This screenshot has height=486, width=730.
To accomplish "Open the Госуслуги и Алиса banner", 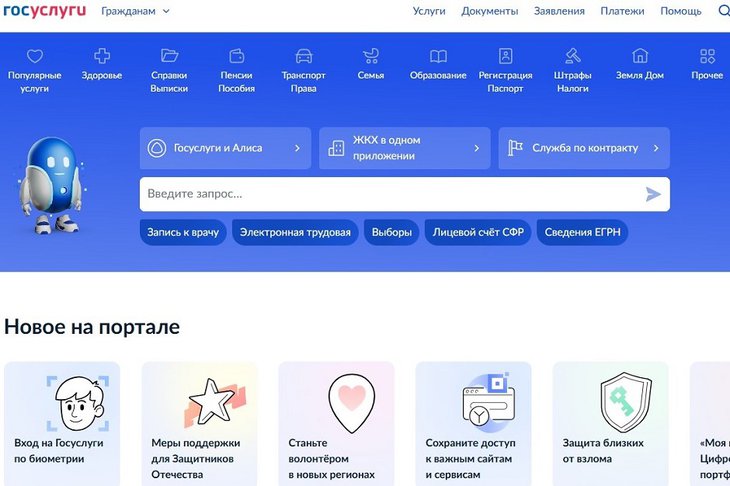I will pos(225,148).
